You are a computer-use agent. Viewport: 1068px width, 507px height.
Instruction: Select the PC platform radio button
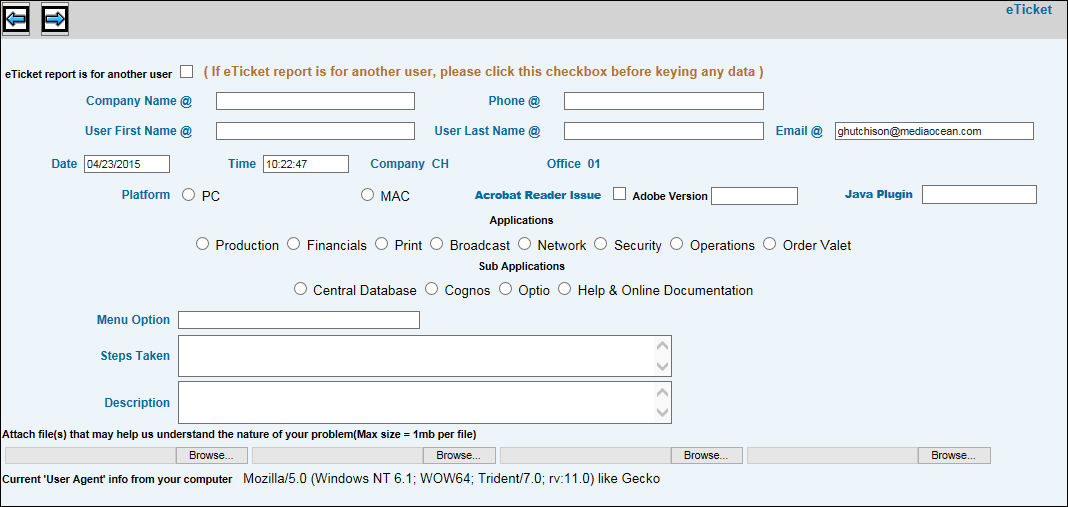[x=189, y=195]
